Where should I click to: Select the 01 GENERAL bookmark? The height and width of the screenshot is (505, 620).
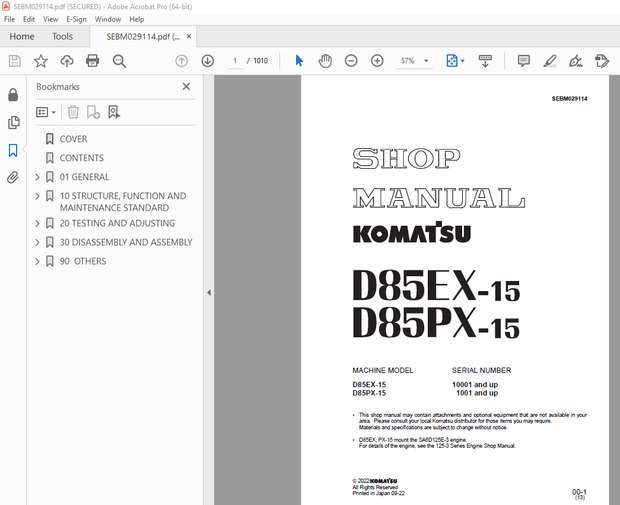pyautogui.click(x=84, y=177)
